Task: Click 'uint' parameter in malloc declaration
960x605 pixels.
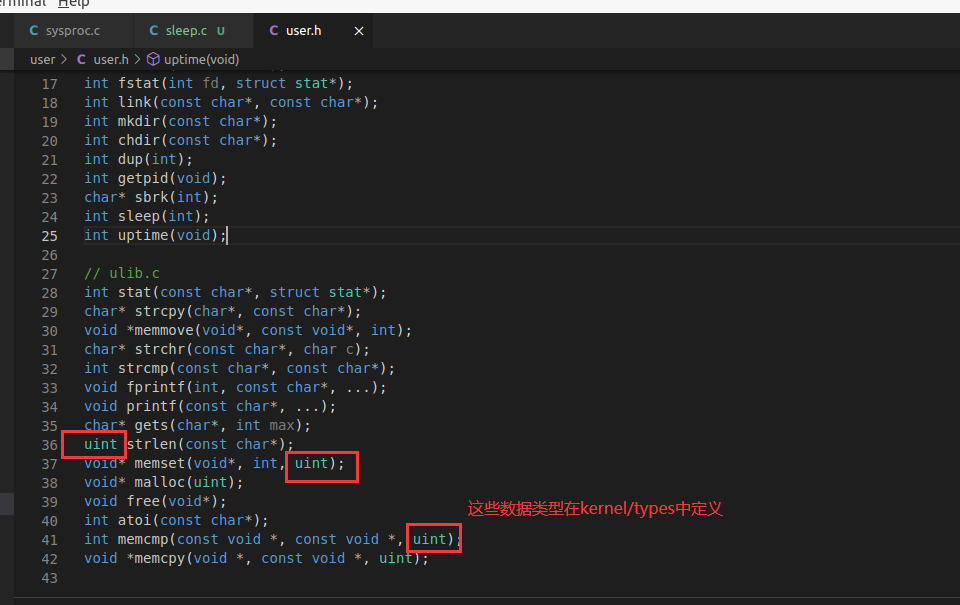Action: tap(211, 482)
